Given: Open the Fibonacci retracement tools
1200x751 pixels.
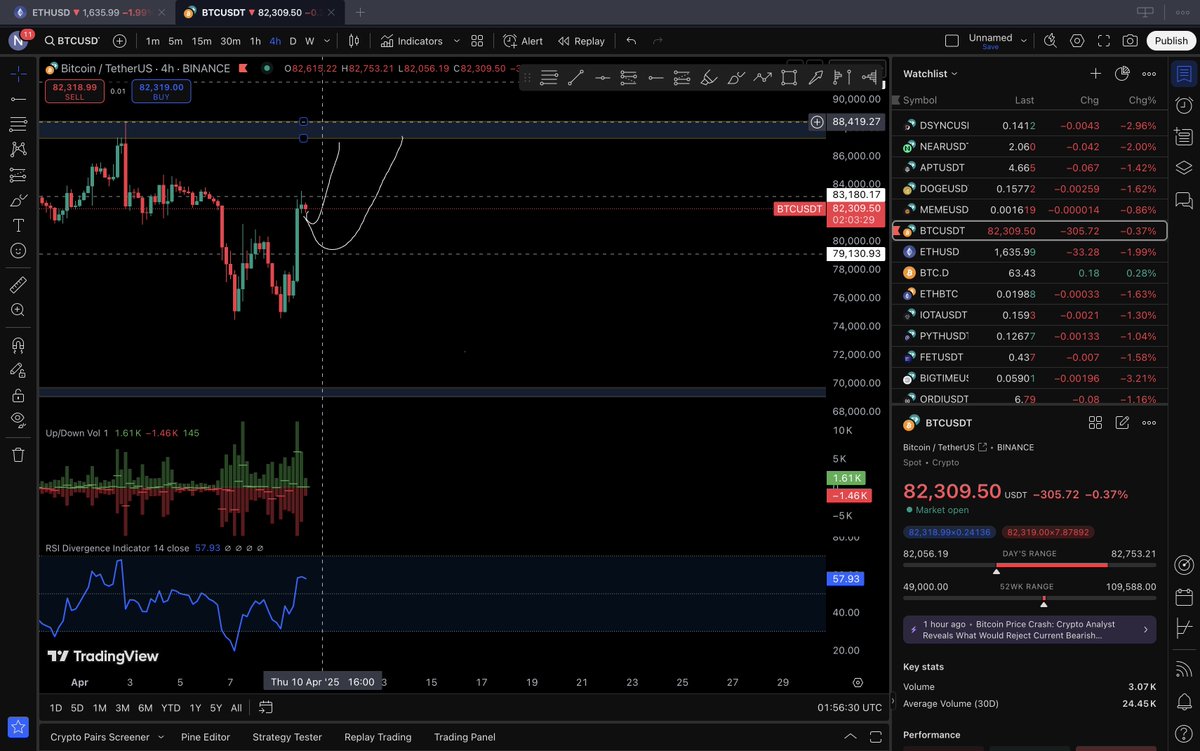Looking at the screenshot, I should (x=18, y=124).
